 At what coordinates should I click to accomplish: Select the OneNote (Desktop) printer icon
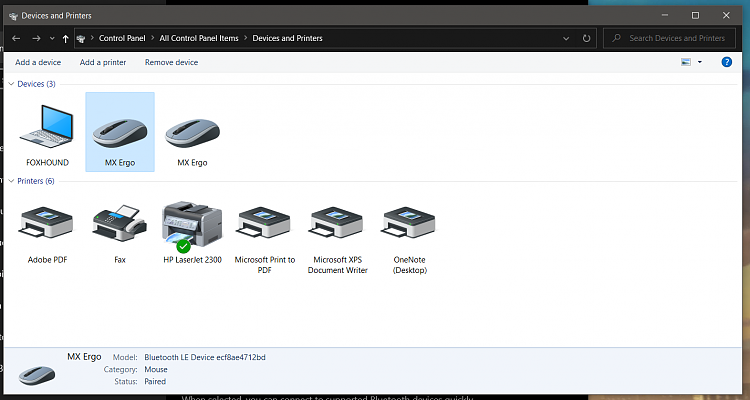coord(409,222)
